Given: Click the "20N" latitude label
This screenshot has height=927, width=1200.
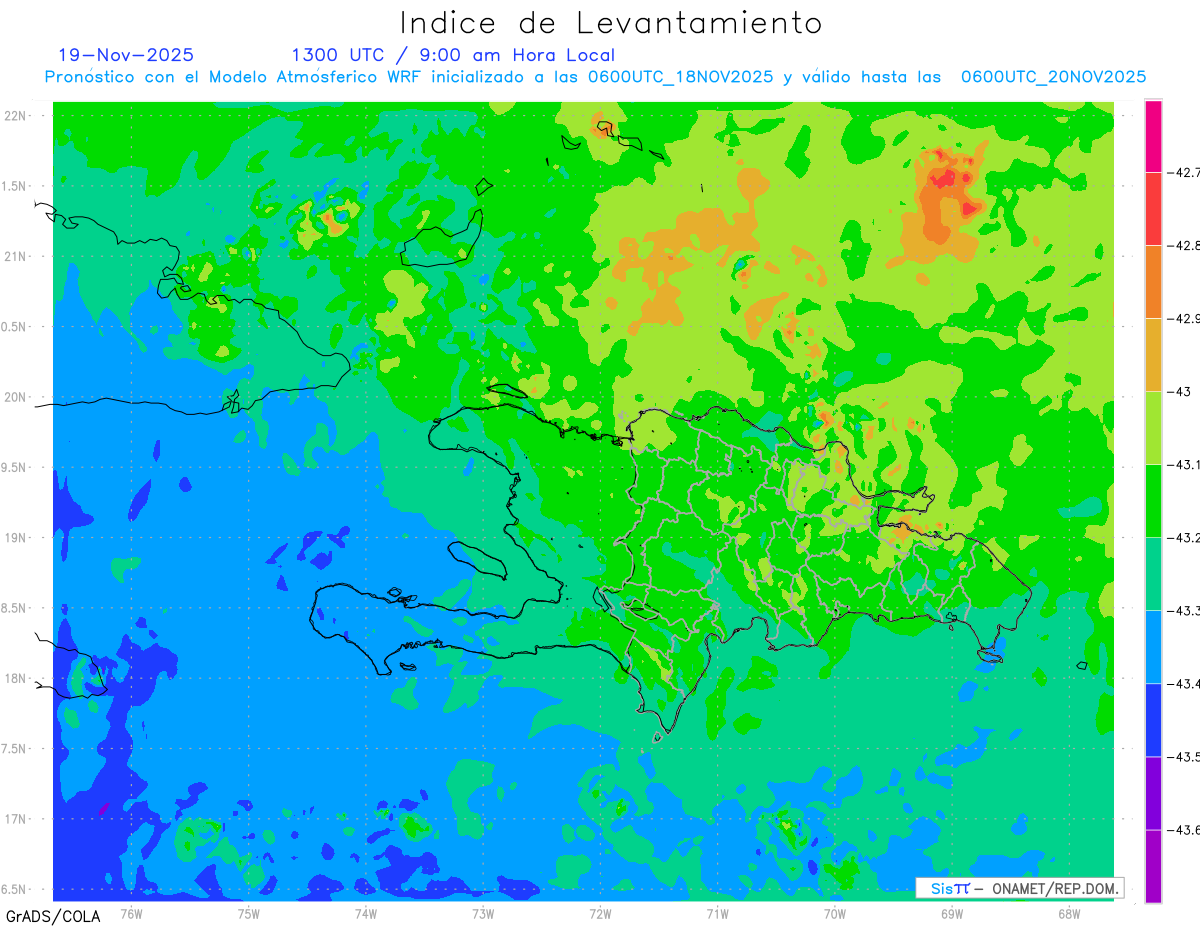Looking at the screenshot, I should coord(17,397).
